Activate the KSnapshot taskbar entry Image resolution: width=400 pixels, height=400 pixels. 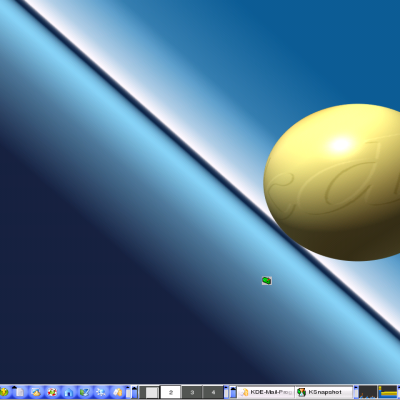[x=324, y=392]
